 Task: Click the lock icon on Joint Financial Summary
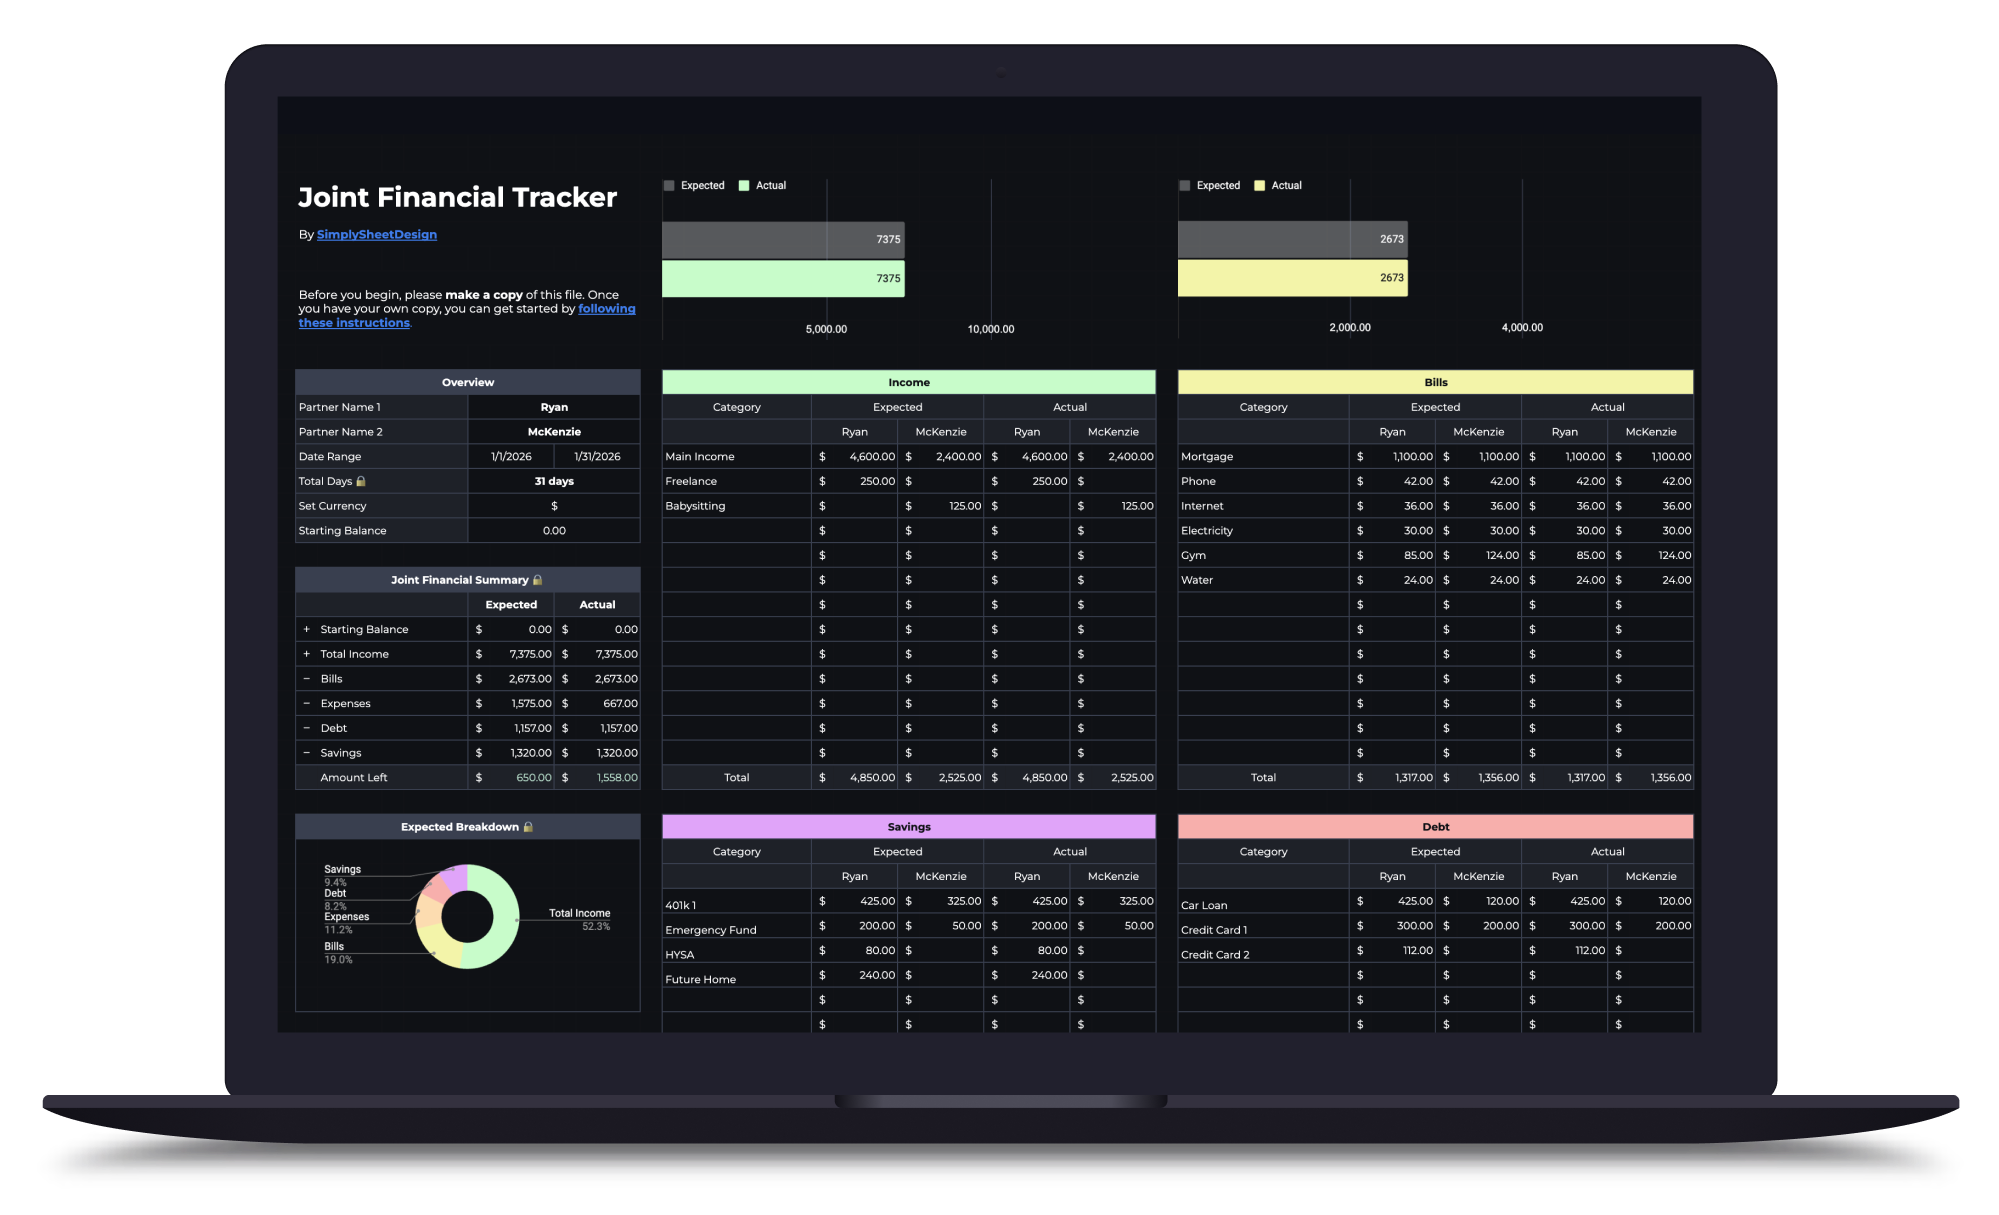[x=537, y=580]
